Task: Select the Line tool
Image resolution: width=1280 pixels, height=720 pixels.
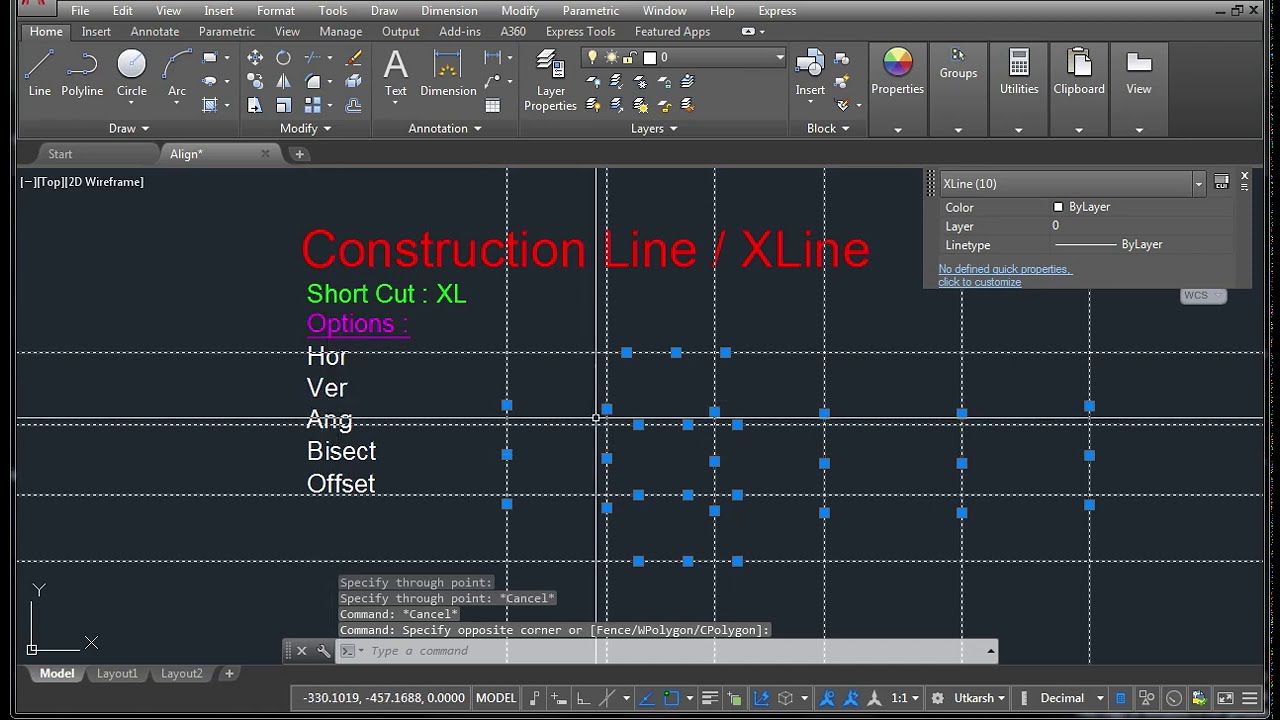Action: (39, 73)
